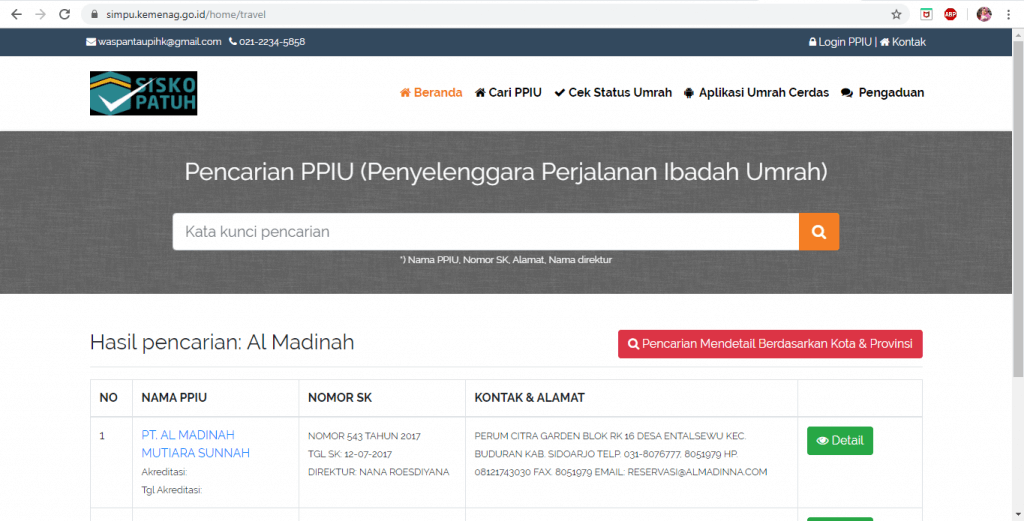The height and width of the screenshot is (521, 1024).
Task: Click the address text starting PERUM CITRA GARDEN
Action: (620, 454)
